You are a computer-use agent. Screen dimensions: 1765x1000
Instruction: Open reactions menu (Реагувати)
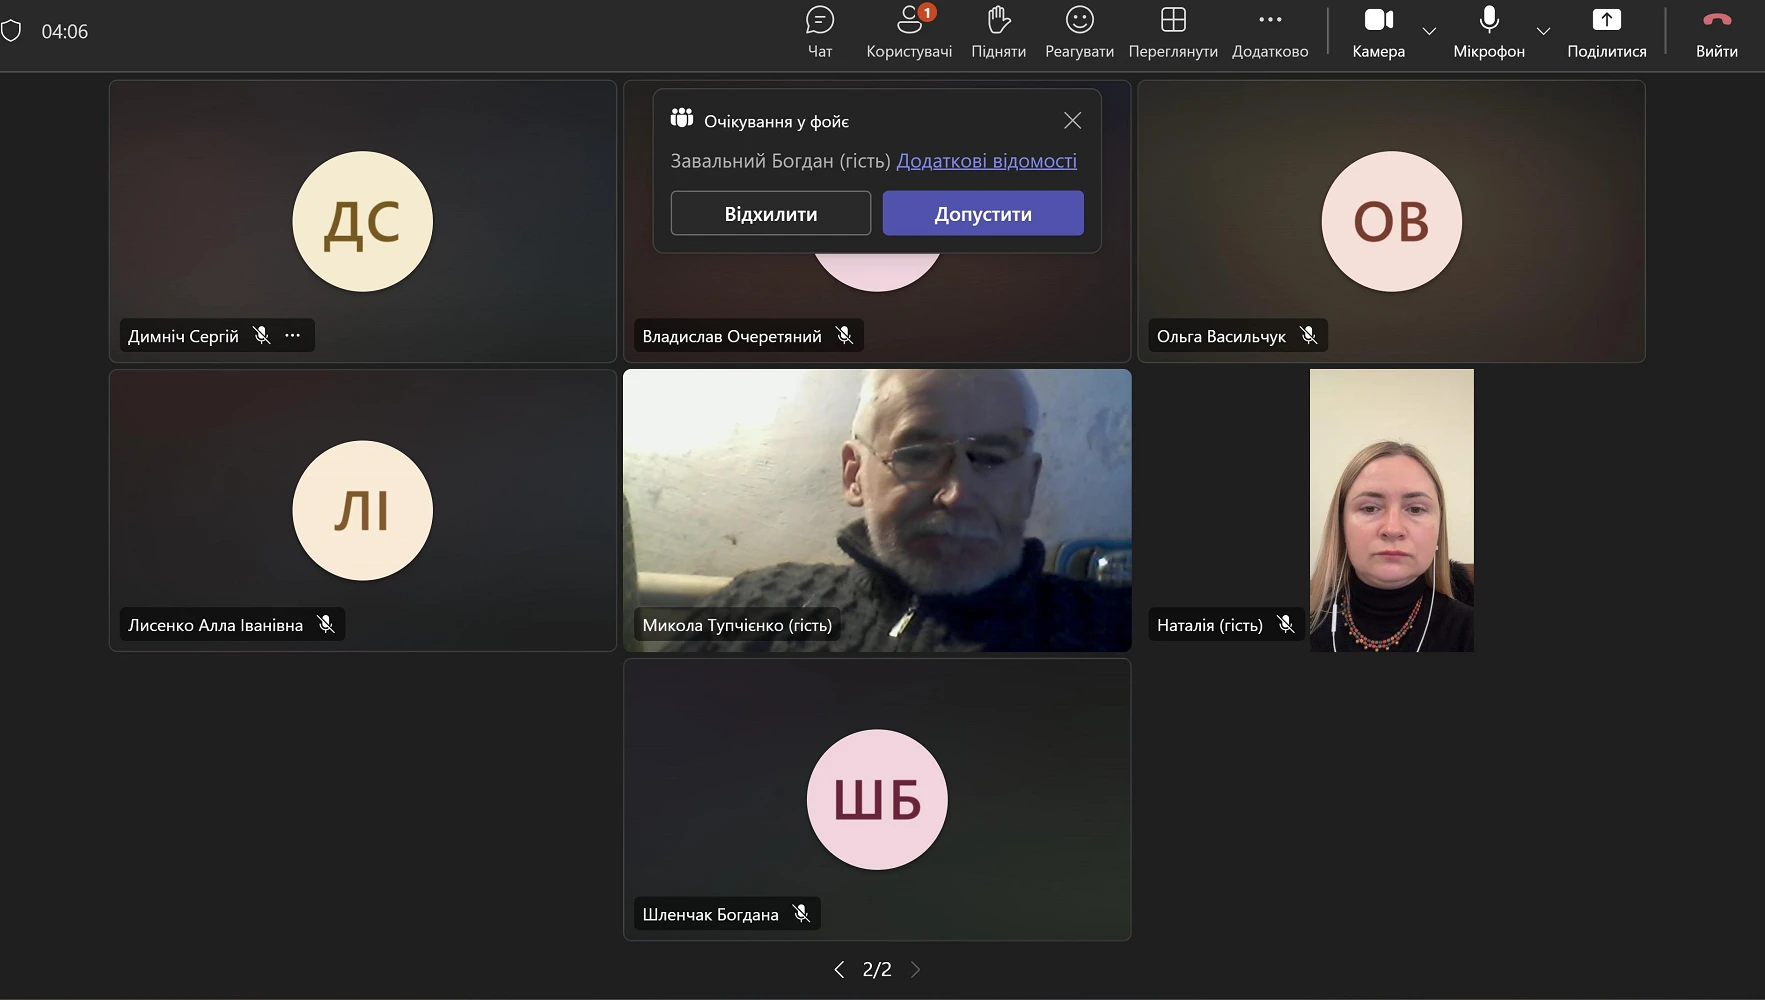click(x=1079, y=32)
